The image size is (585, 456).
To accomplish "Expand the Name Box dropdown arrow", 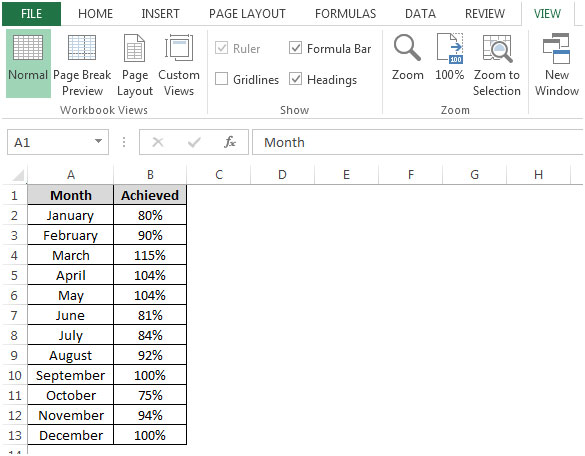I will pos(98,141).
